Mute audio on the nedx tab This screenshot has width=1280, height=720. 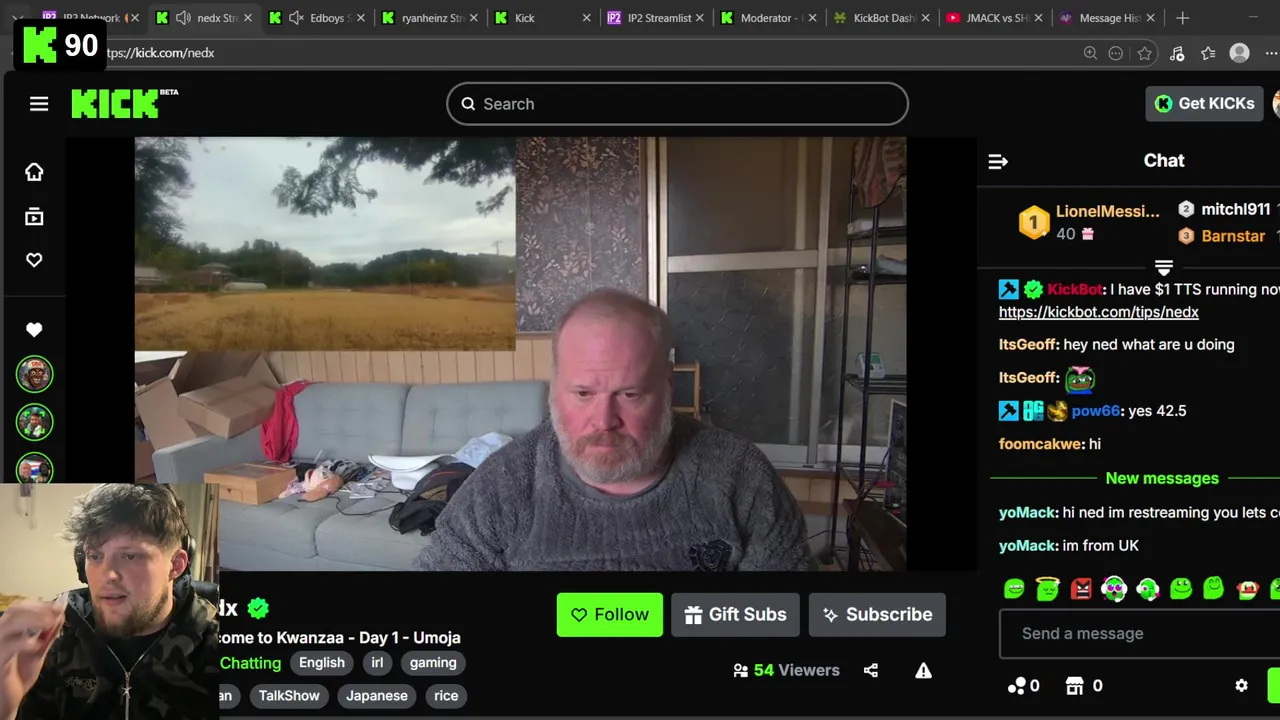[x=183, y=18]
